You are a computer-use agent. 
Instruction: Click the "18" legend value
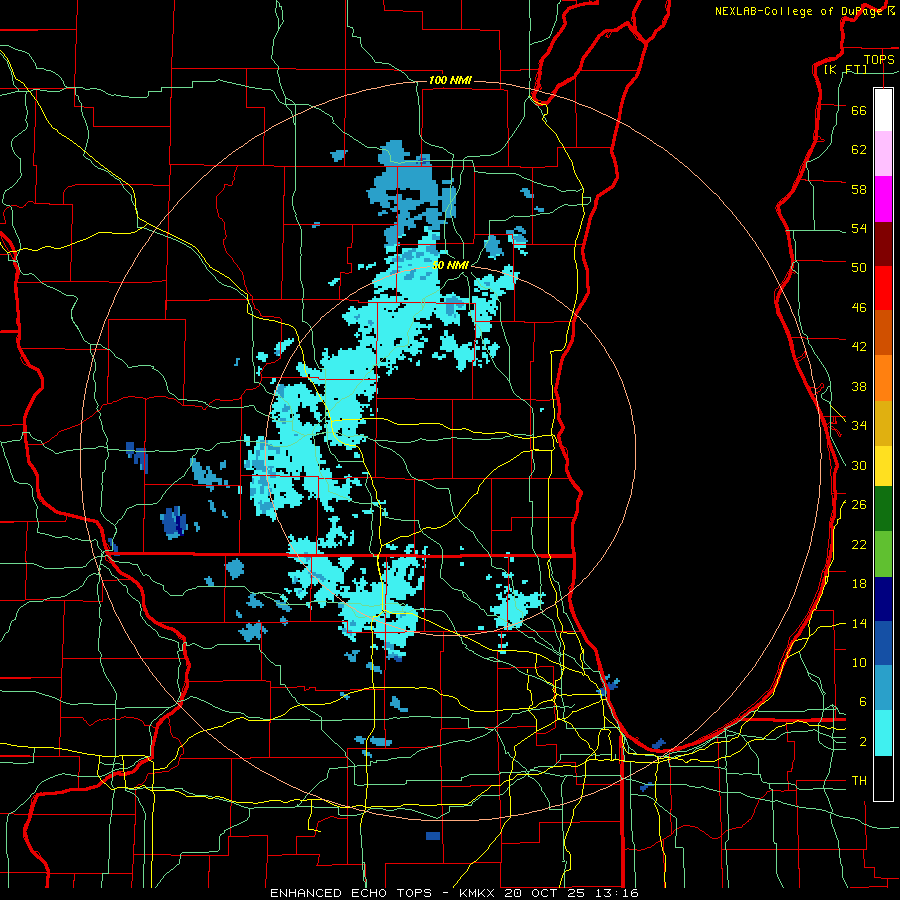click(859, 584)
